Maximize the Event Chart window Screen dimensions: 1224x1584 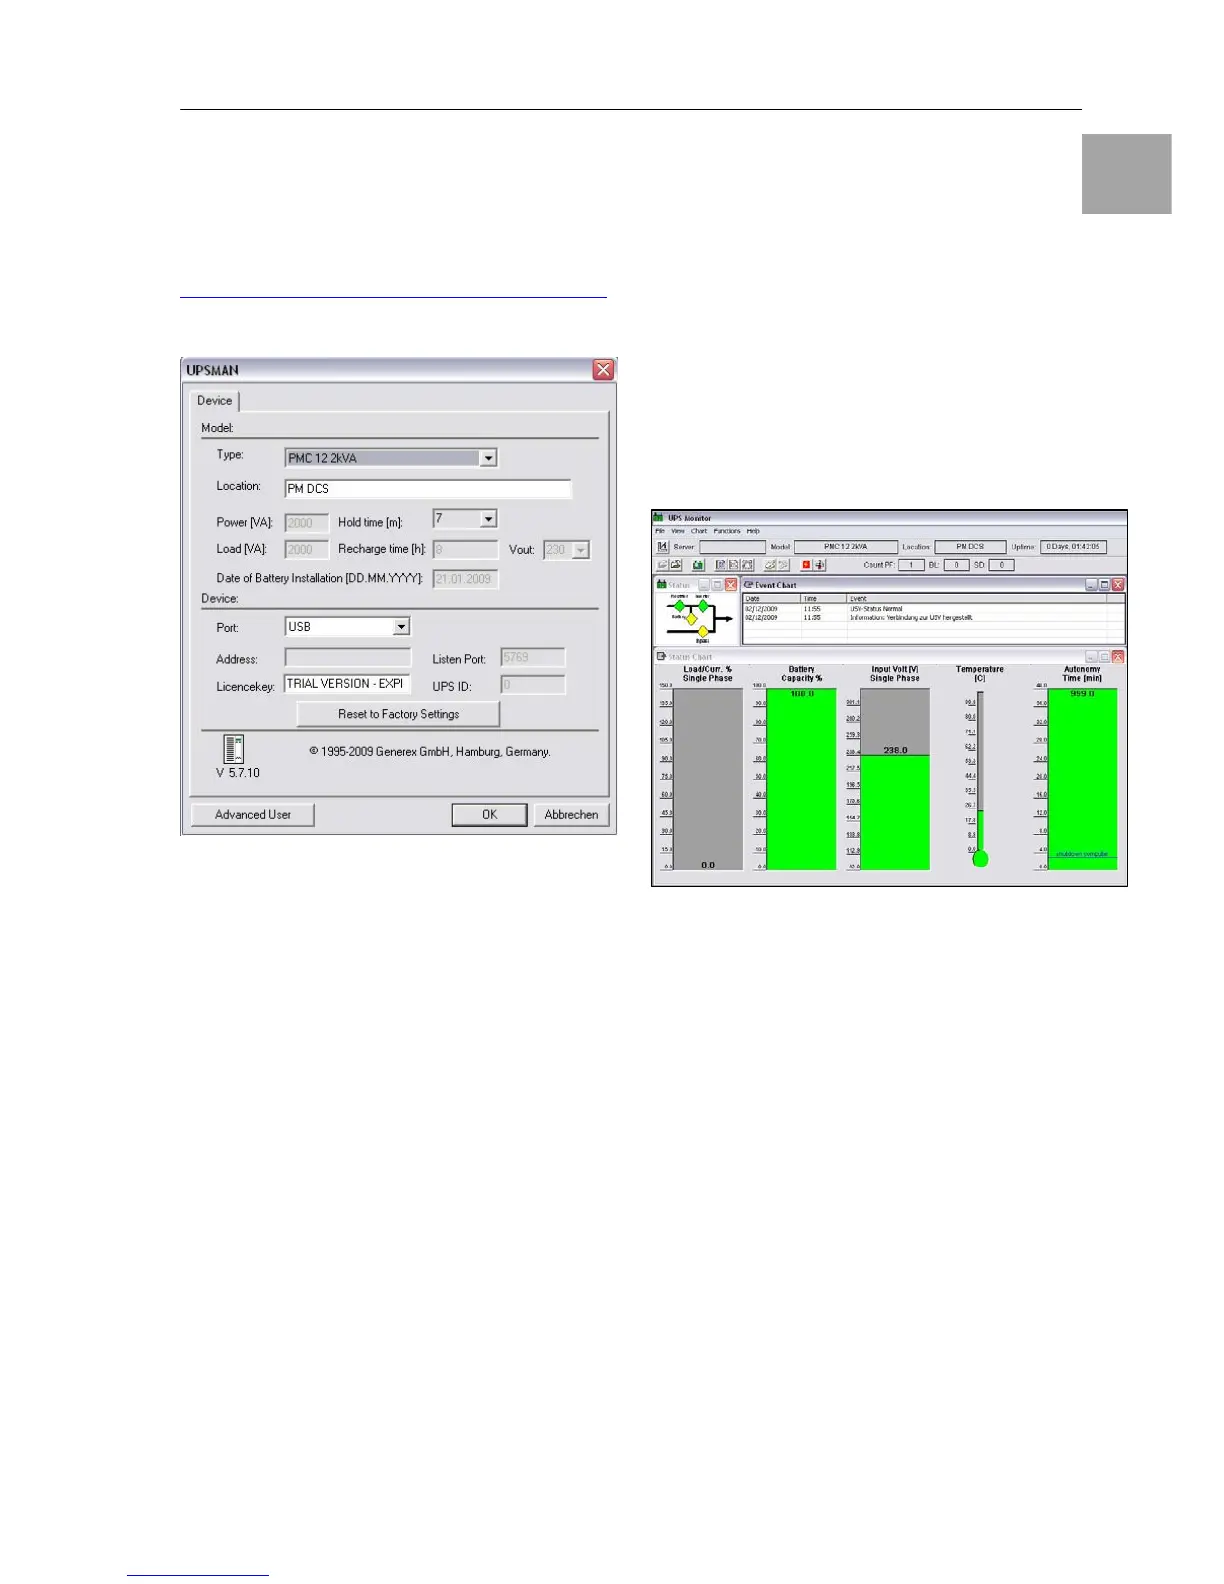pyautogui.click(x=1105, y=585)
